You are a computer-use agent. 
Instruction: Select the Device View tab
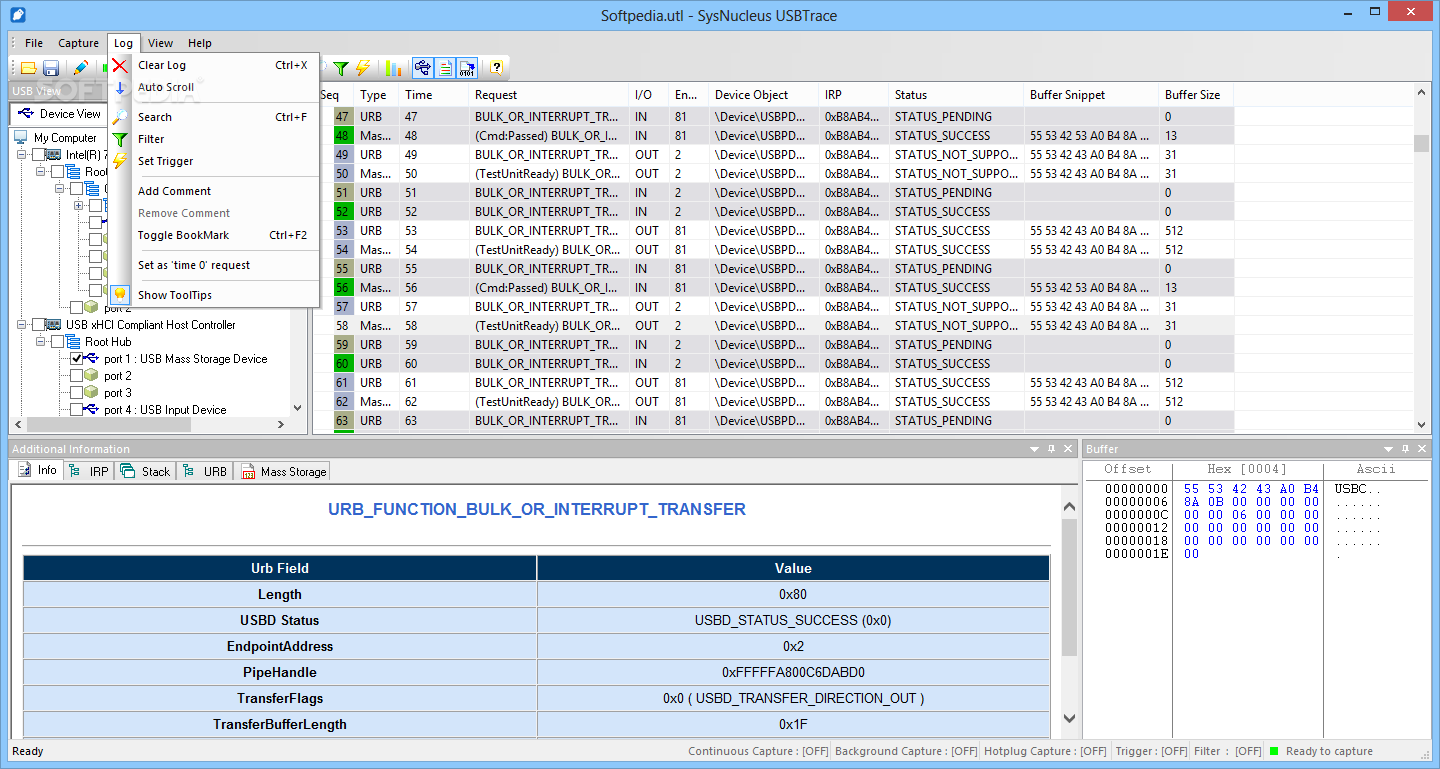tap(59, 114)
